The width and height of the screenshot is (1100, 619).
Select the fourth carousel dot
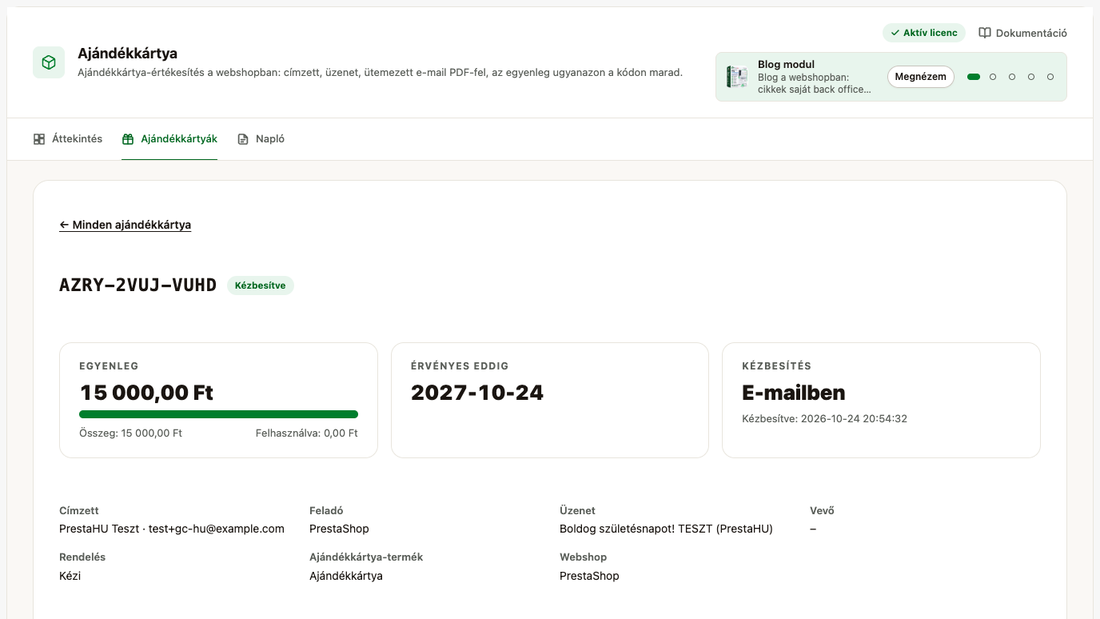pos(1031,77)
